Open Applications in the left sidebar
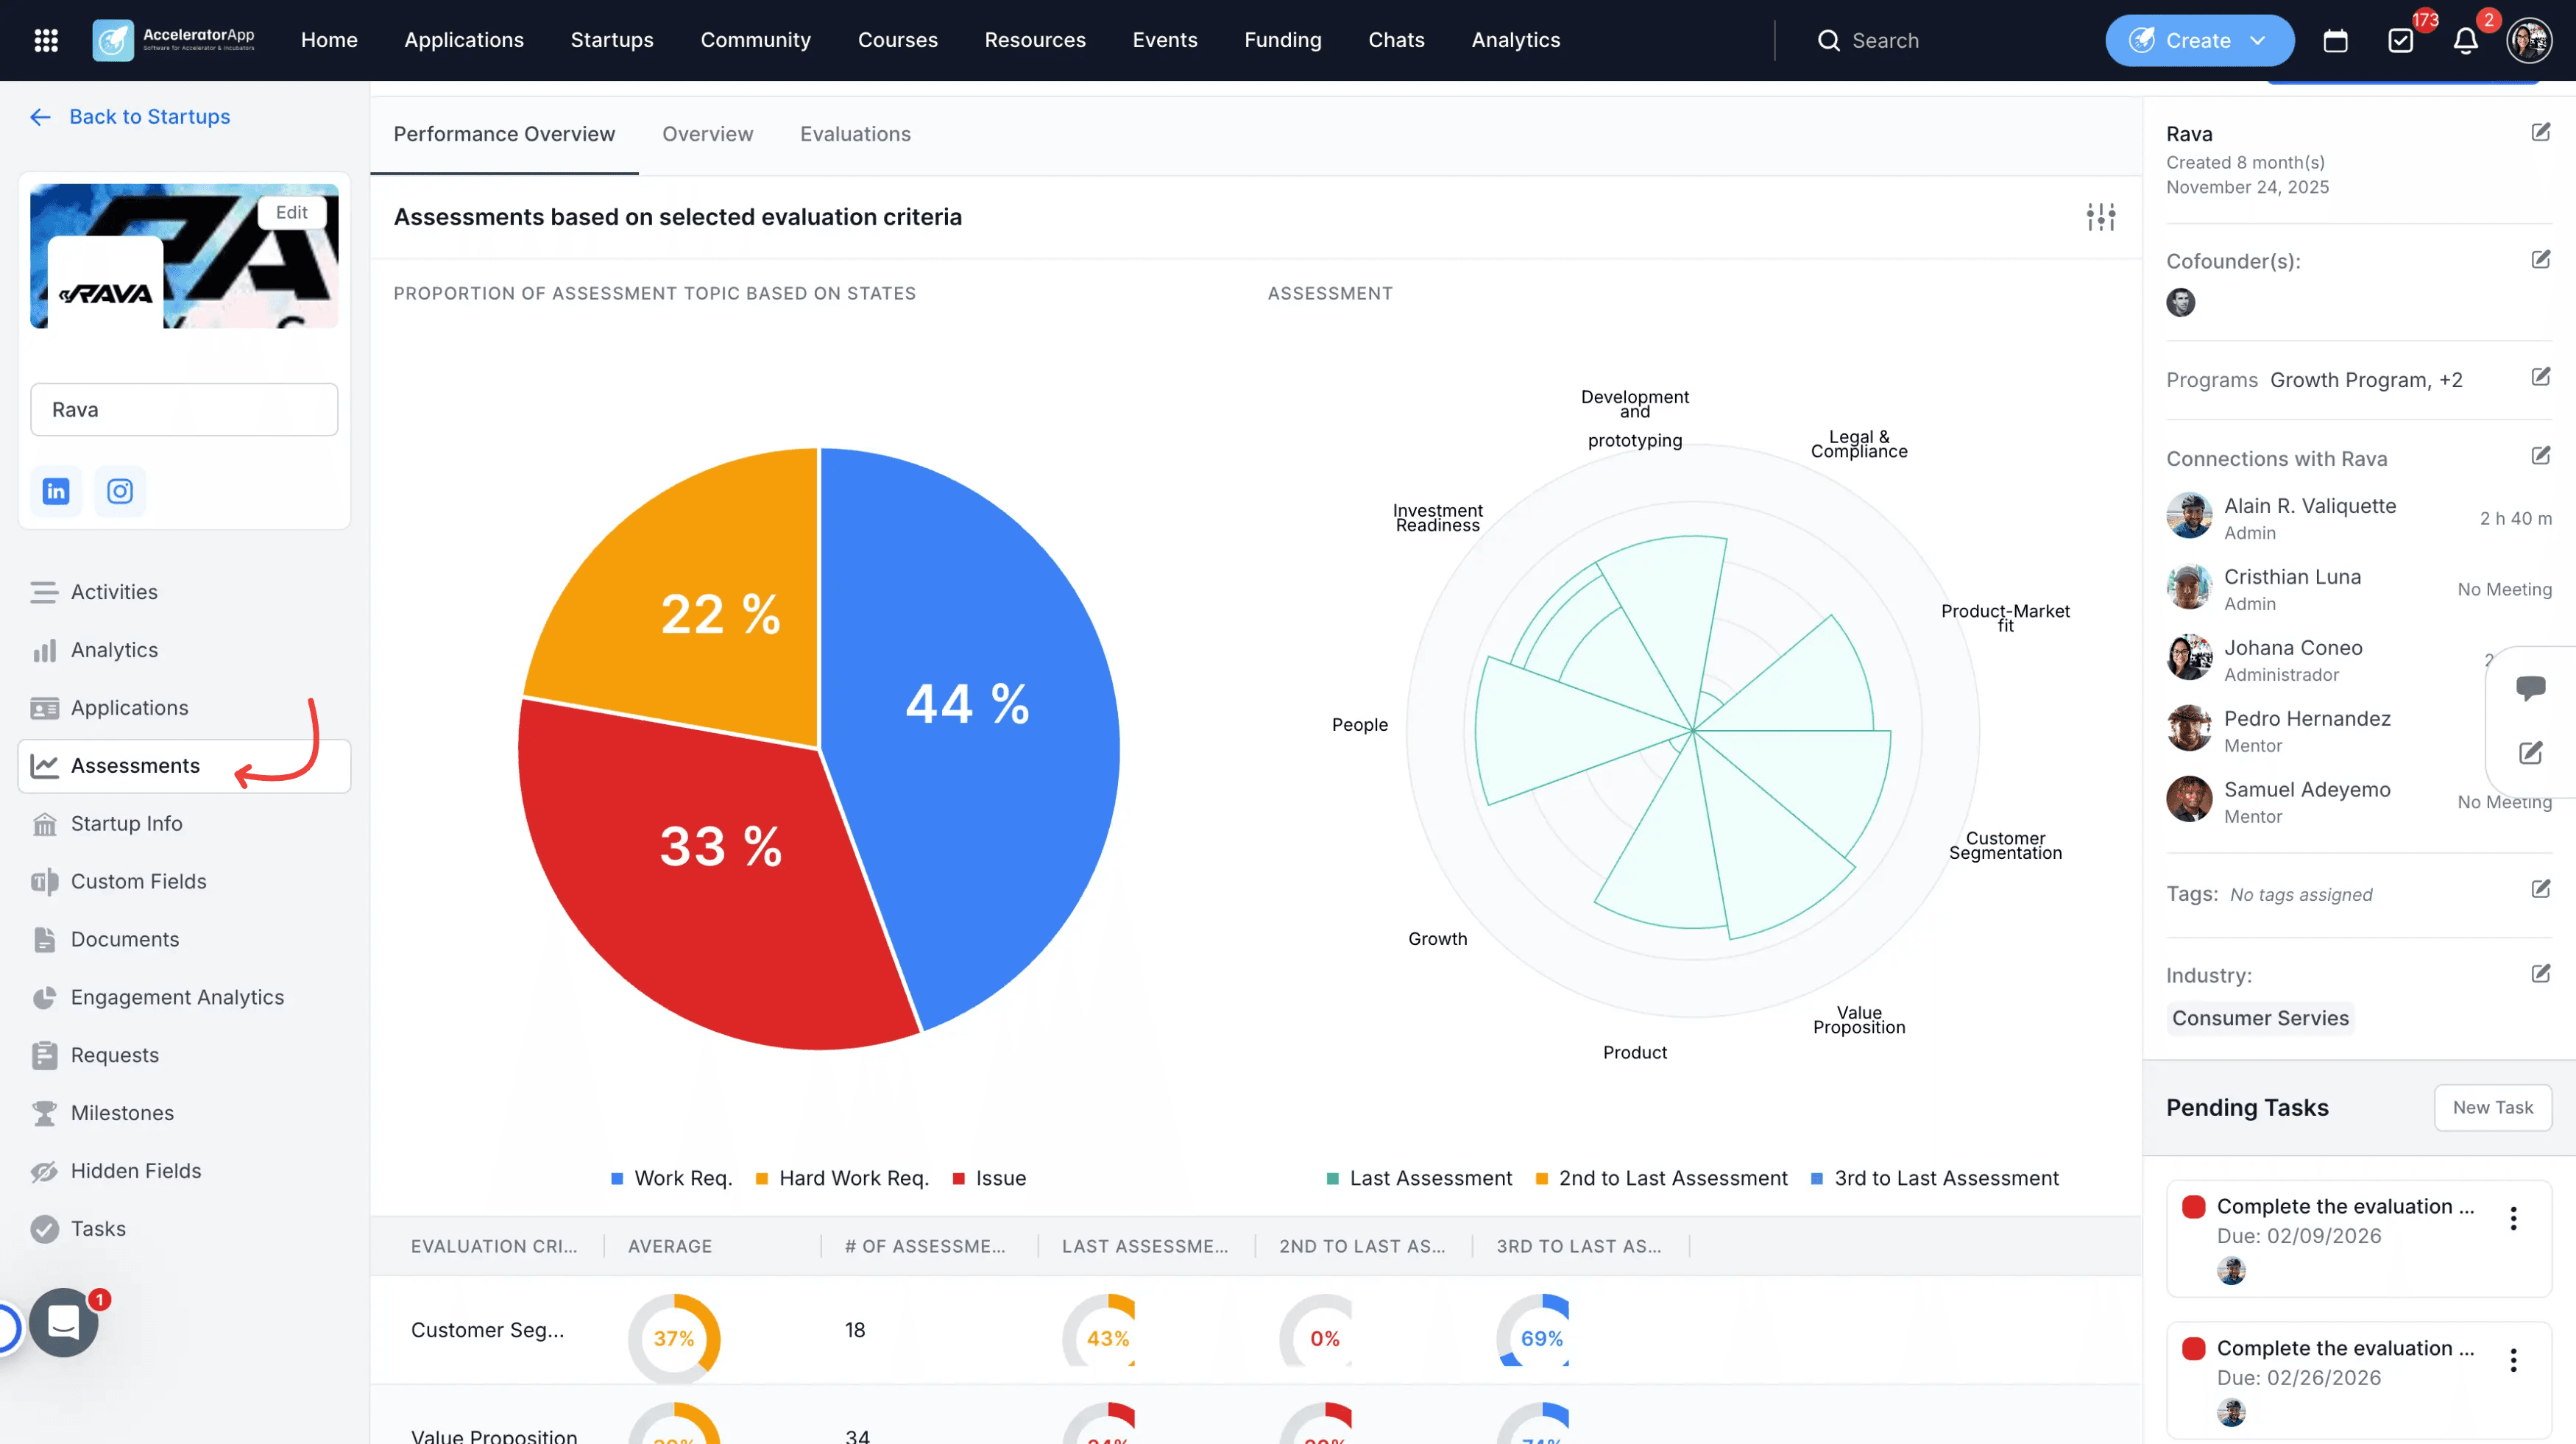The width and height of the screenshot is (2576, 1444). coord(184,708)
